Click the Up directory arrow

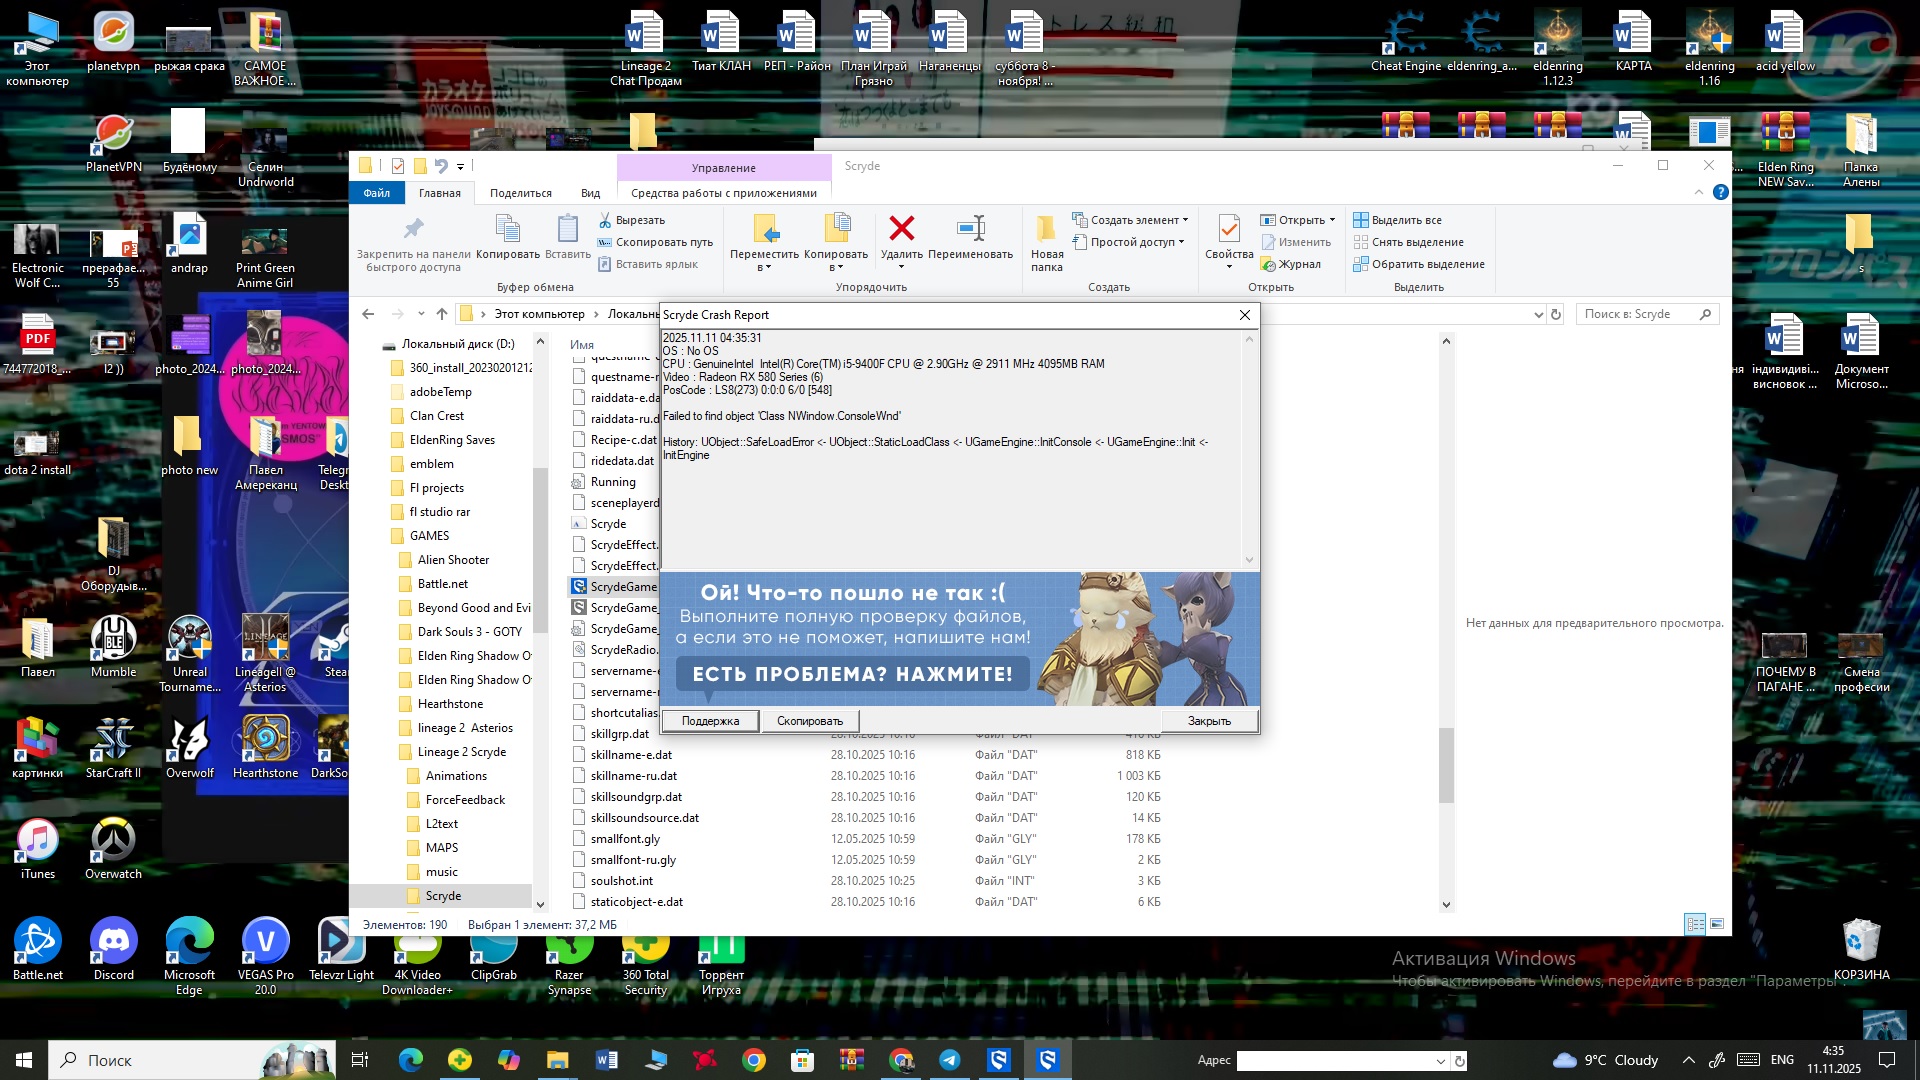click(442, 314)
